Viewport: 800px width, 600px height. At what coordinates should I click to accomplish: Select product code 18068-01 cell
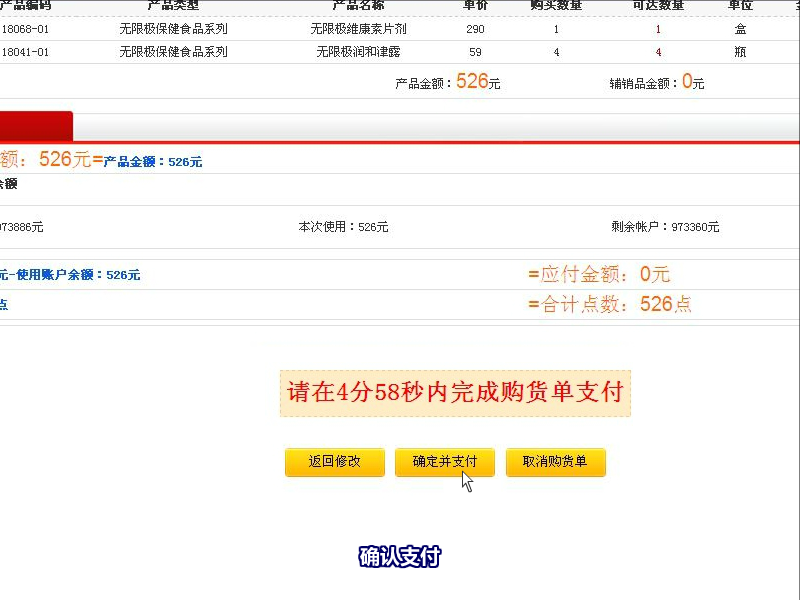25,29
